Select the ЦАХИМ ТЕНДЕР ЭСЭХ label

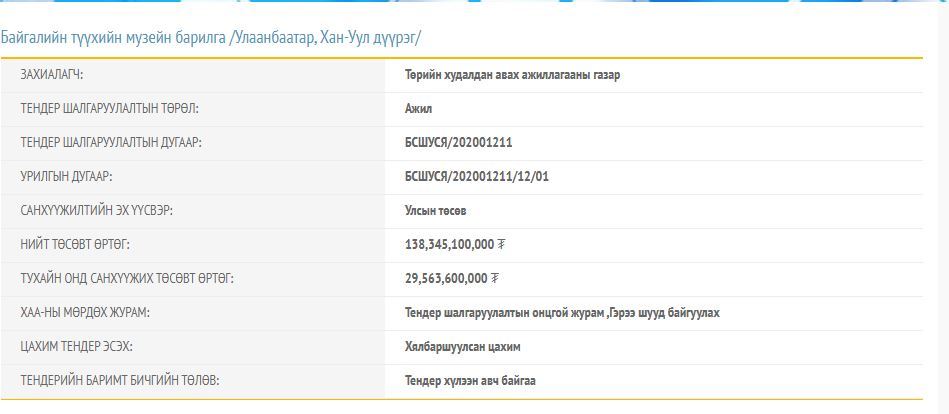point(76,347)
